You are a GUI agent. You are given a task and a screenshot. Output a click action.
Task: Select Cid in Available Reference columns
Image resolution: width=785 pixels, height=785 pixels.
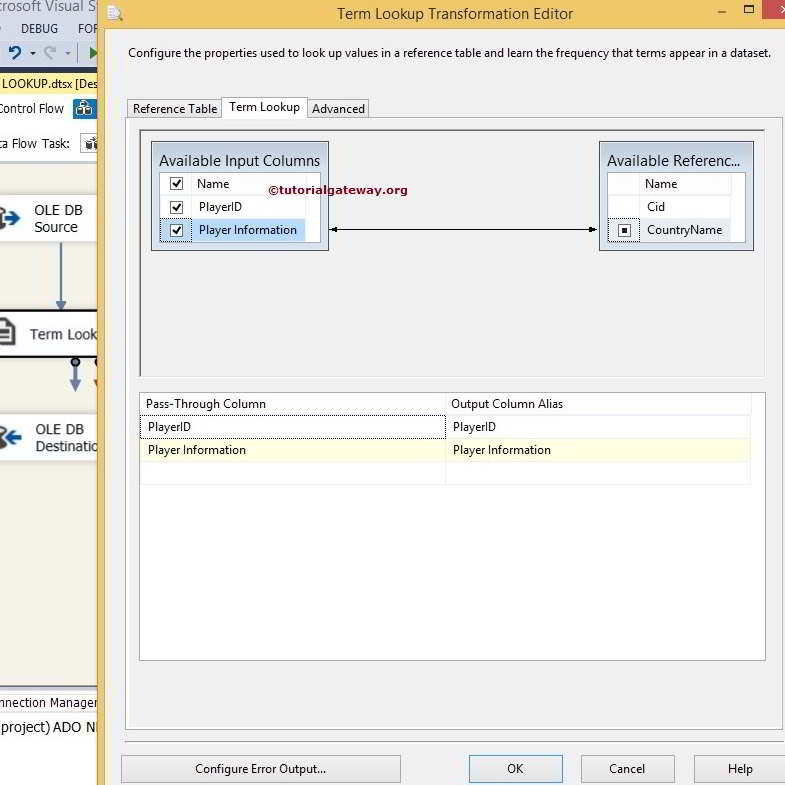coord(656,207)
